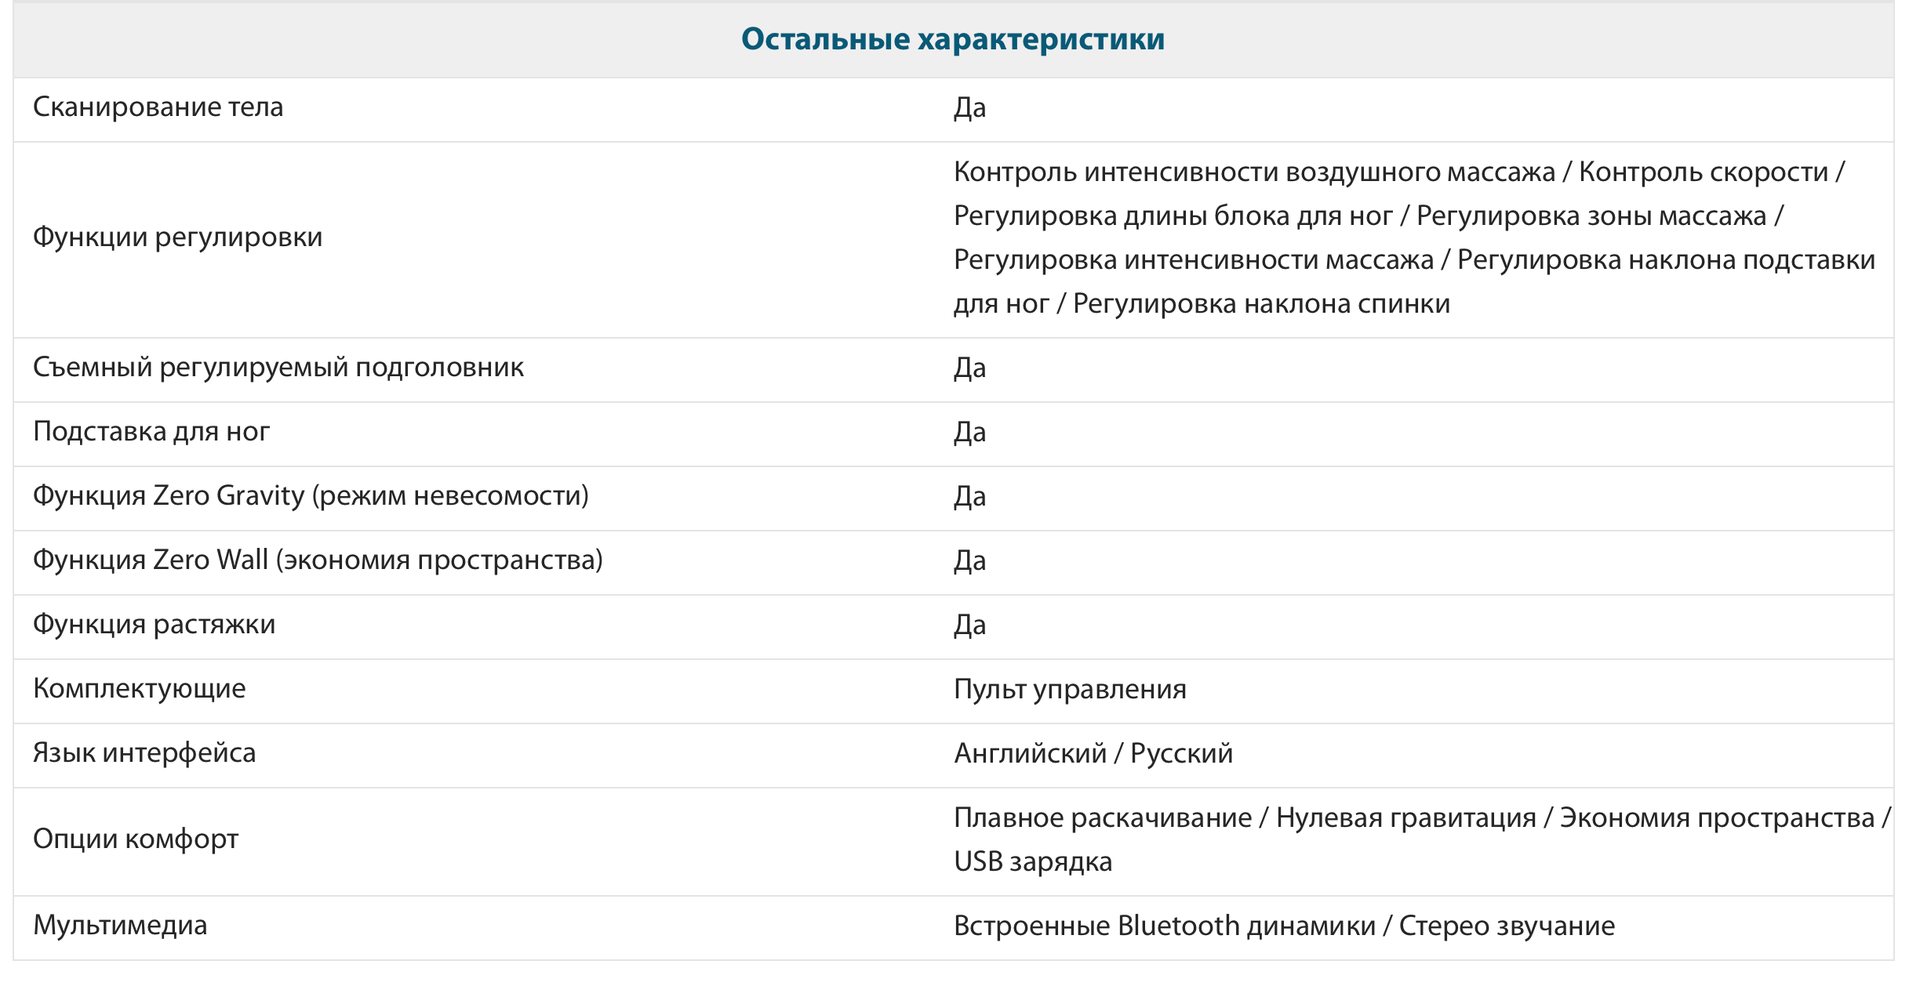
Task: Click the 'Остальные характеристики' table header
Action: tap(952, 40)
